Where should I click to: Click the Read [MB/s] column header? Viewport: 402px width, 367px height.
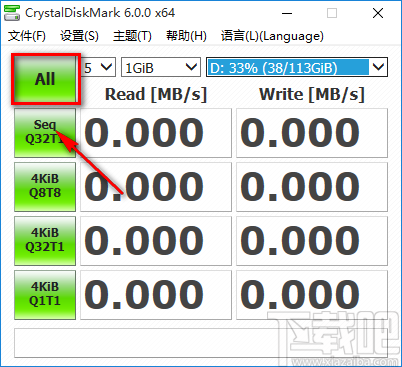click(x=156, y=94)
